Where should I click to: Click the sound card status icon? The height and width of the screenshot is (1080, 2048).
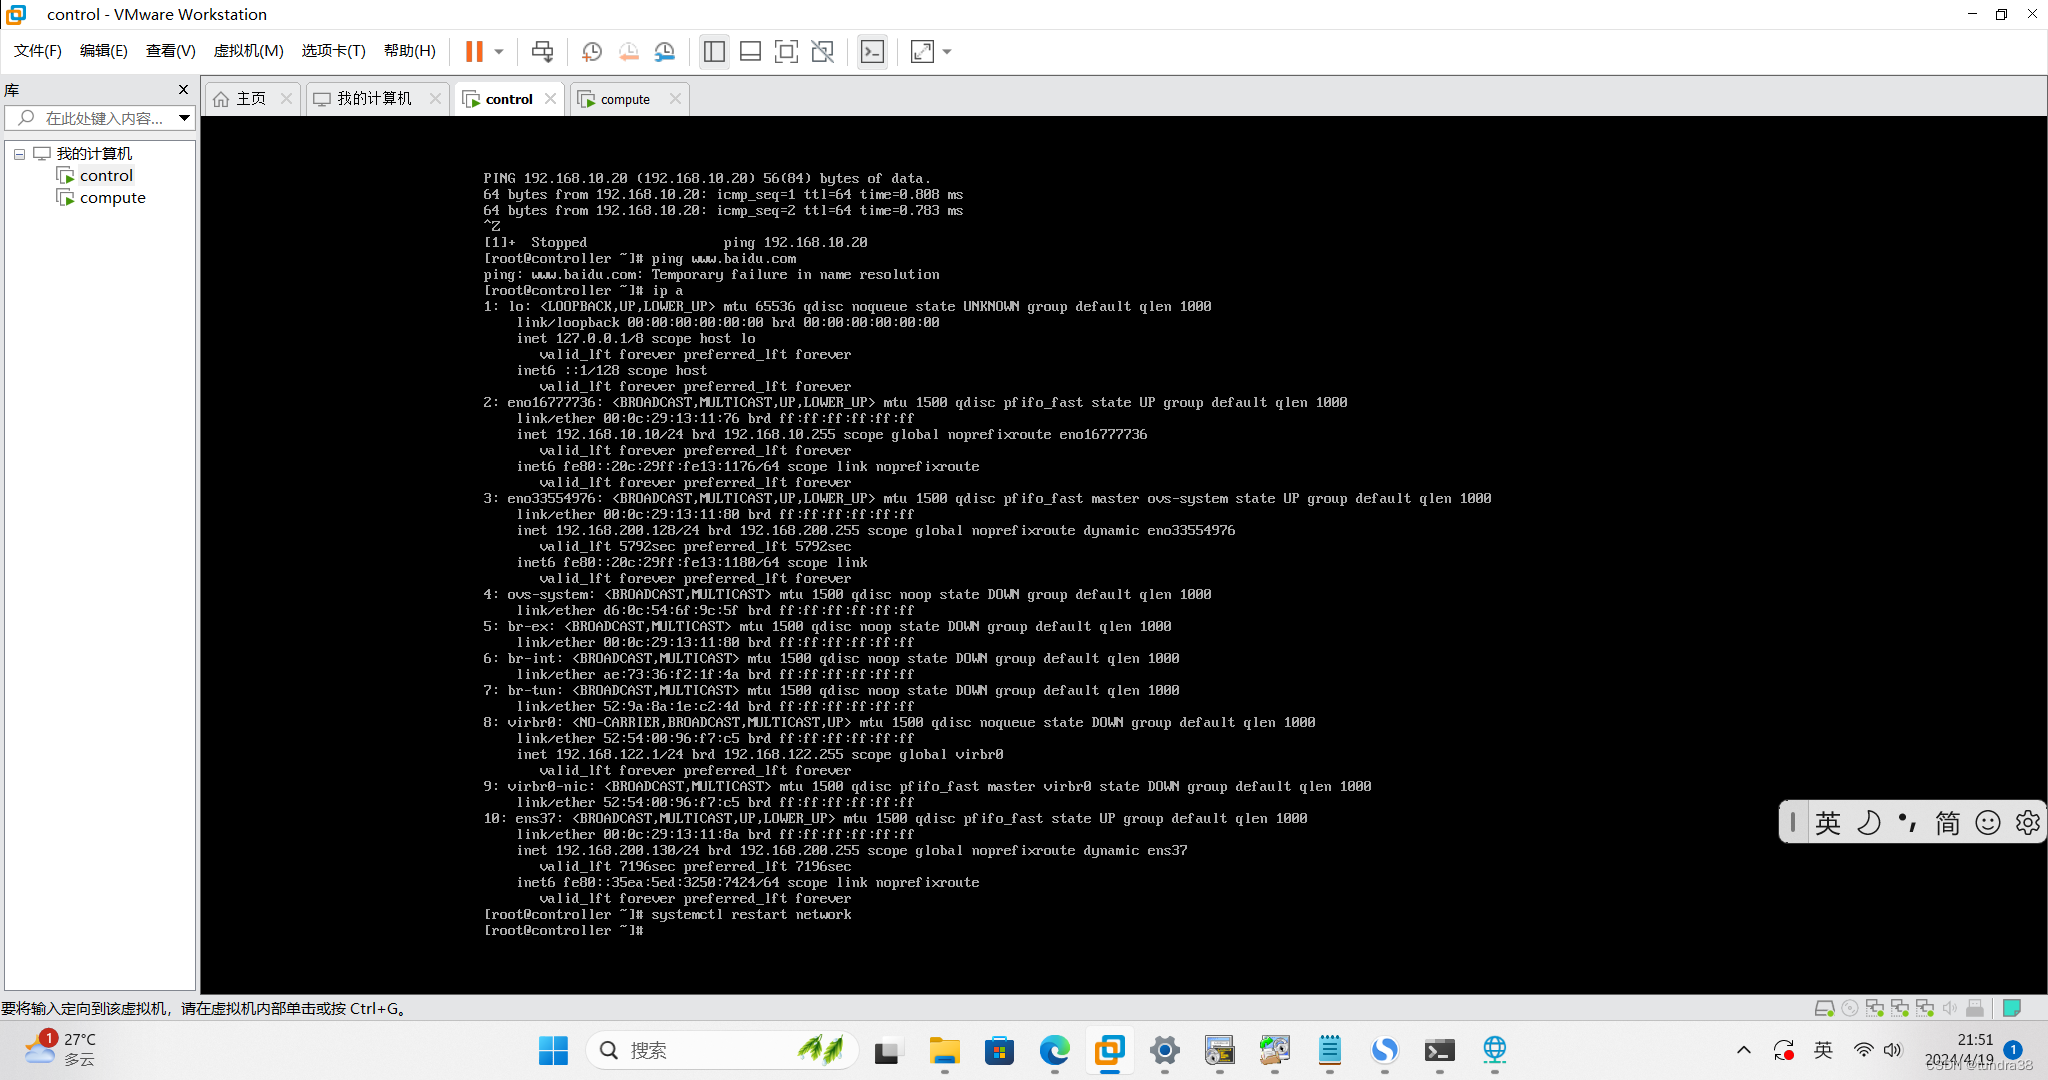point(1950,1008)
